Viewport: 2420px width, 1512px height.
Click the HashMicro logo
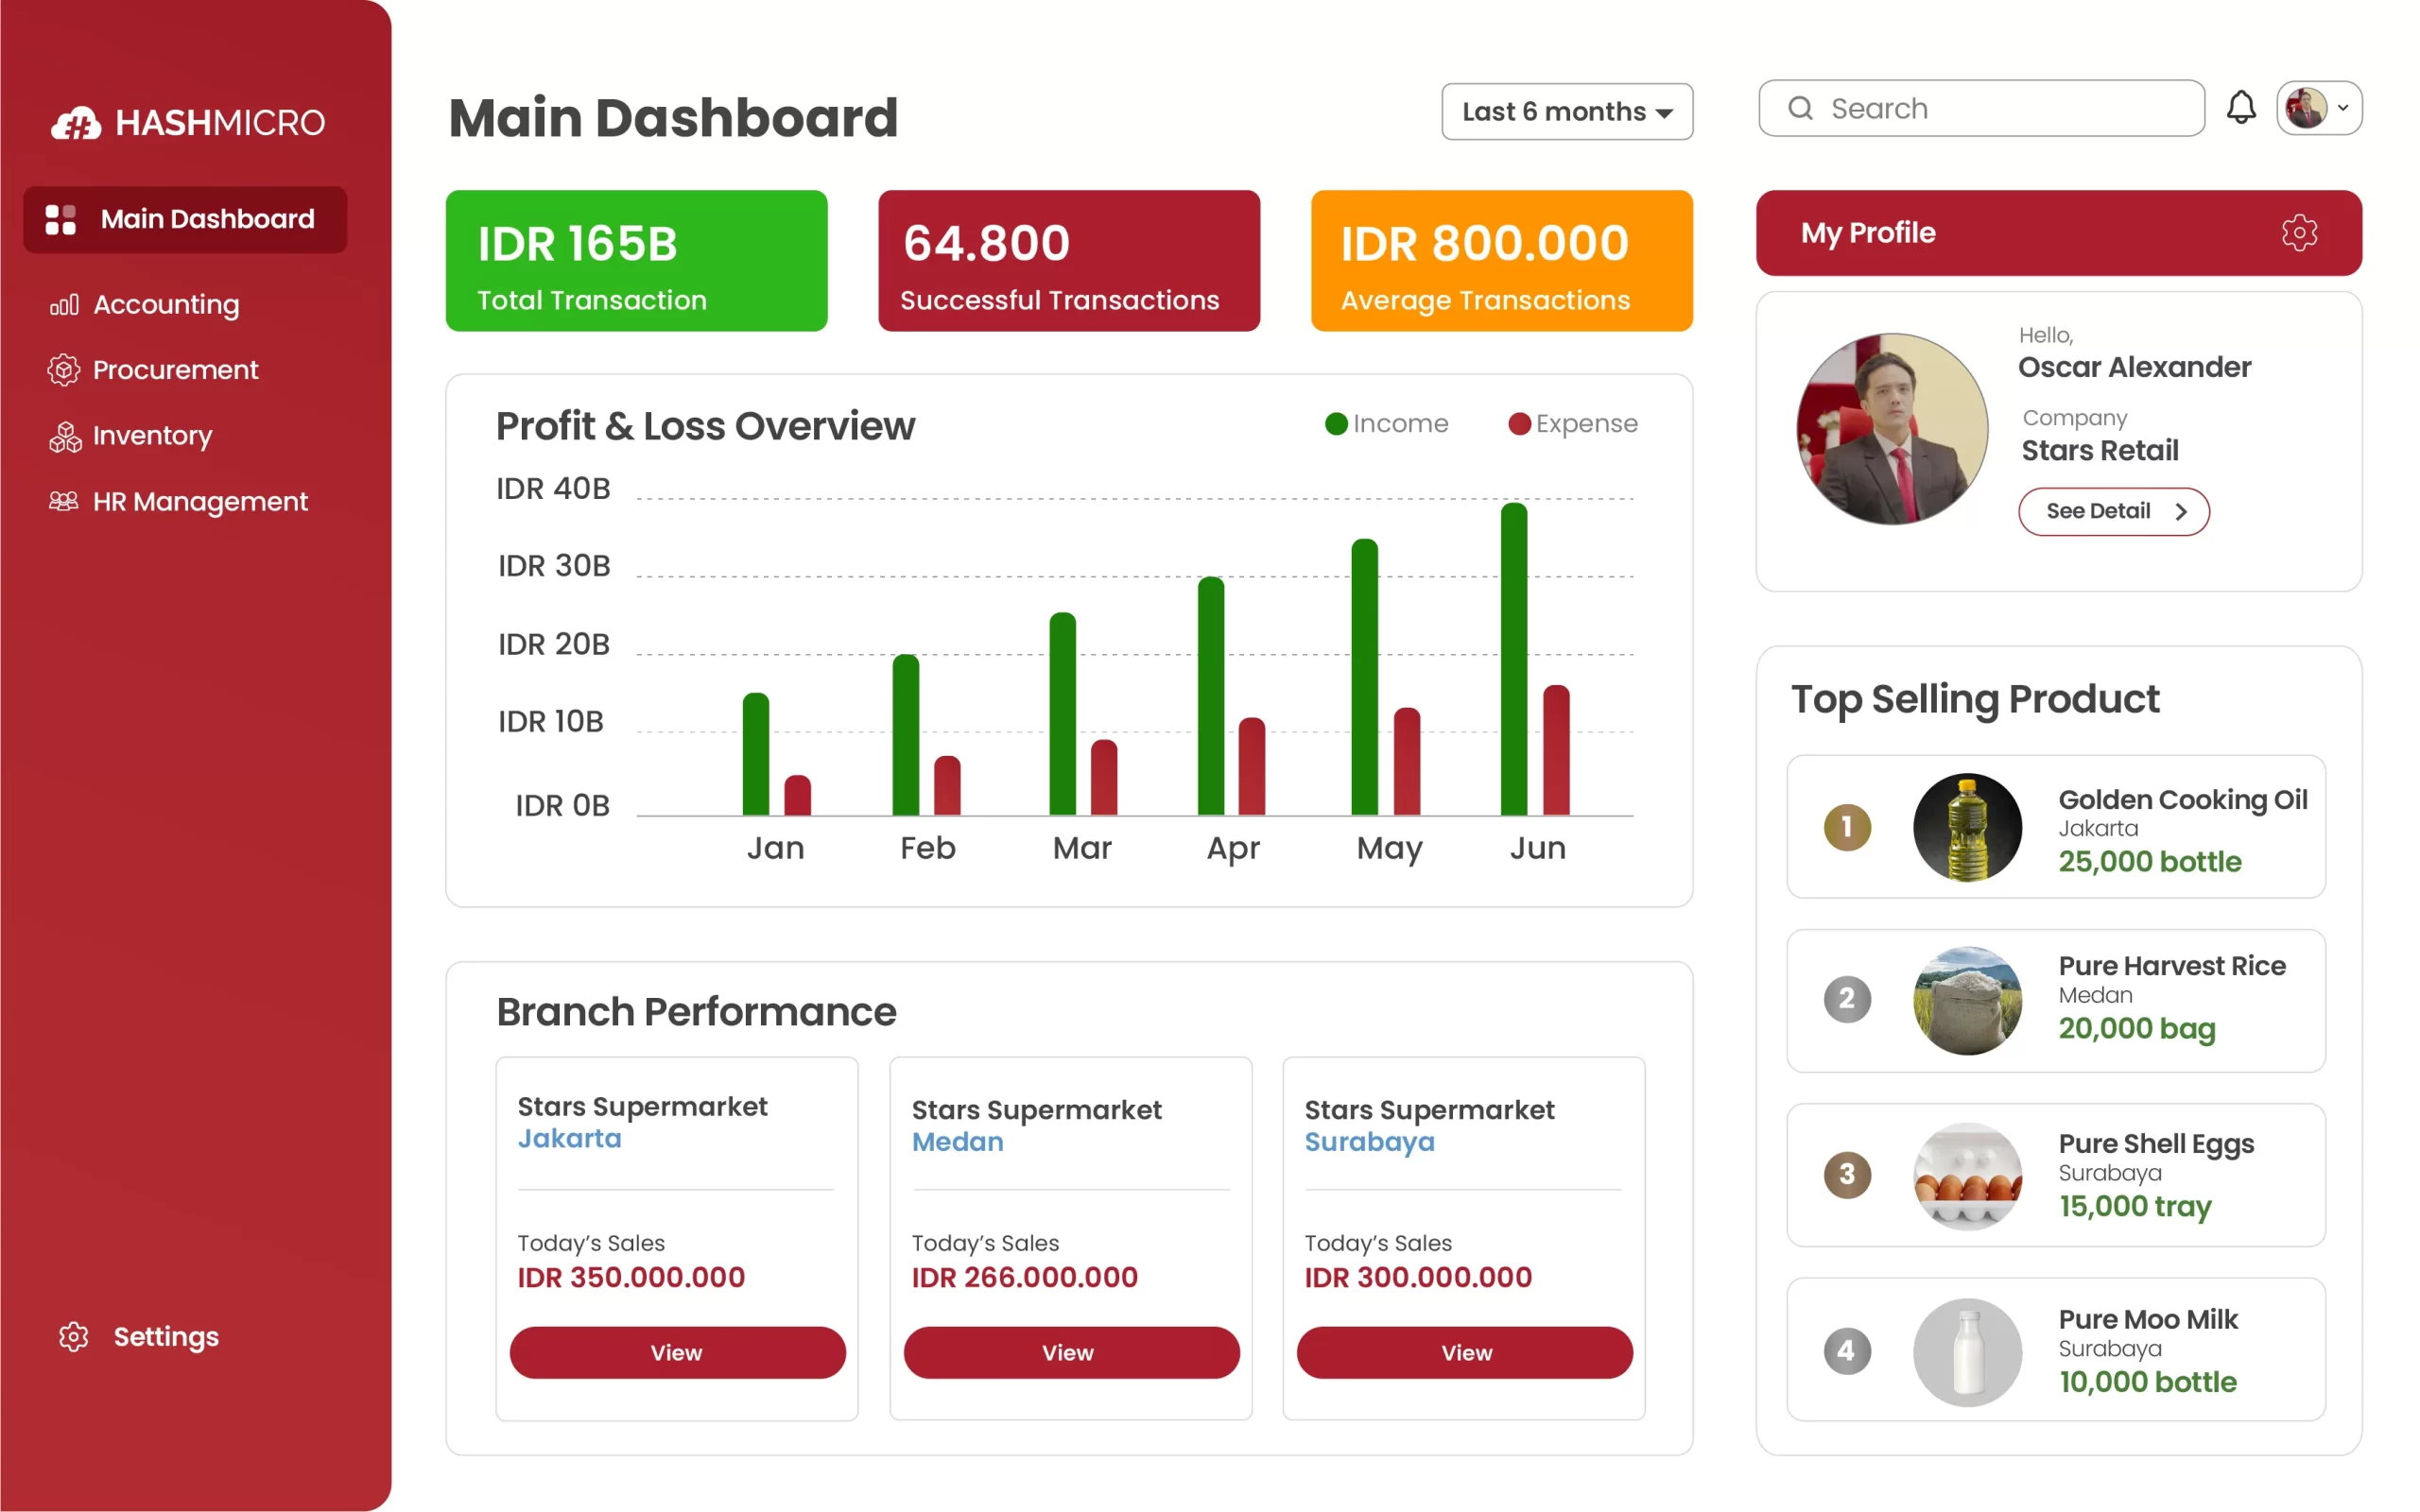pyautogui.click(x=188, y=122)
